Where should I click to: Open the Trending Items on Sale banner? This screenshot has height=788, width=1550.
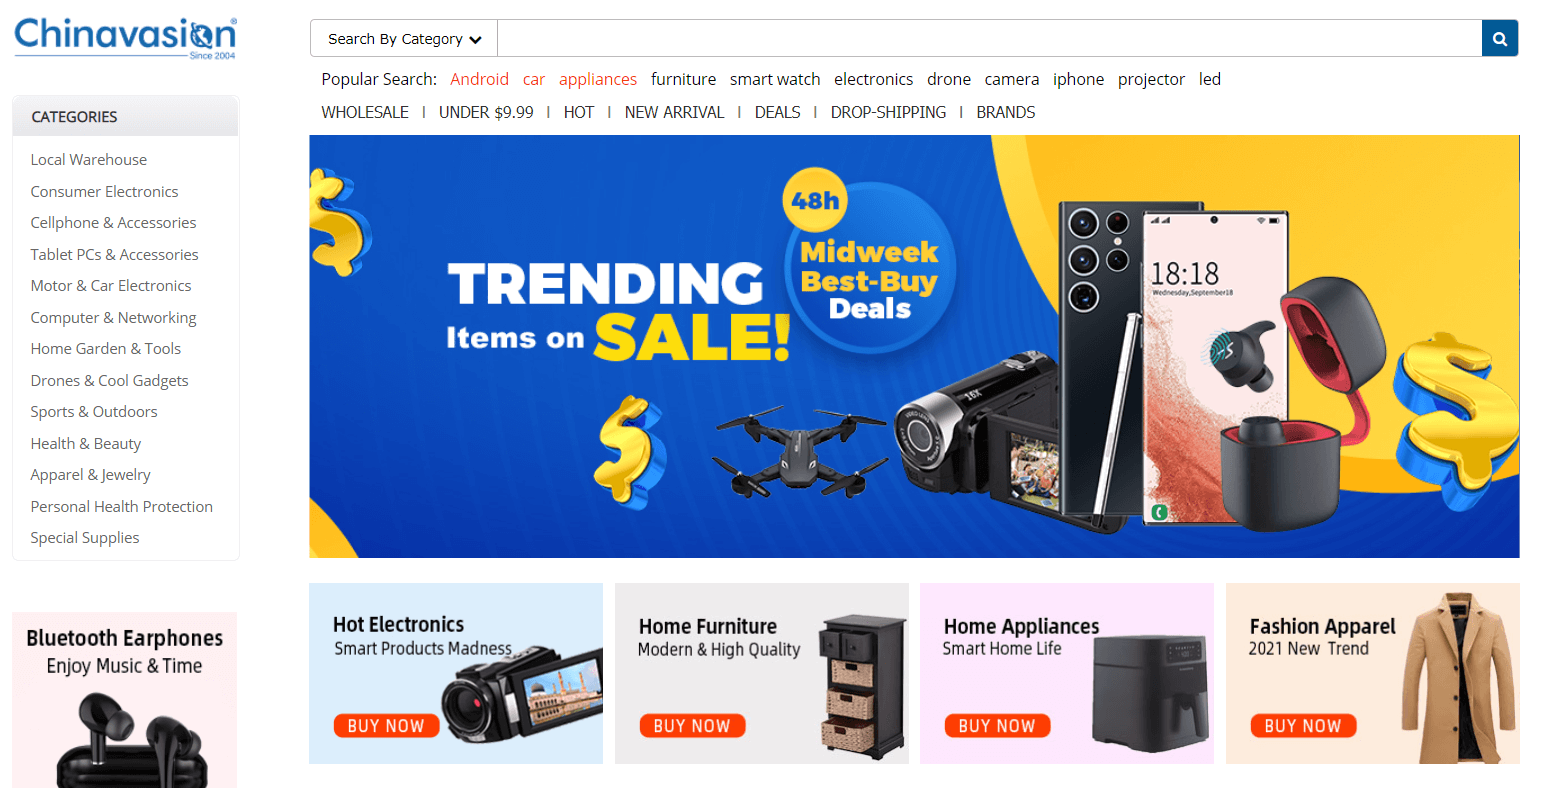(x=914, y=346)
